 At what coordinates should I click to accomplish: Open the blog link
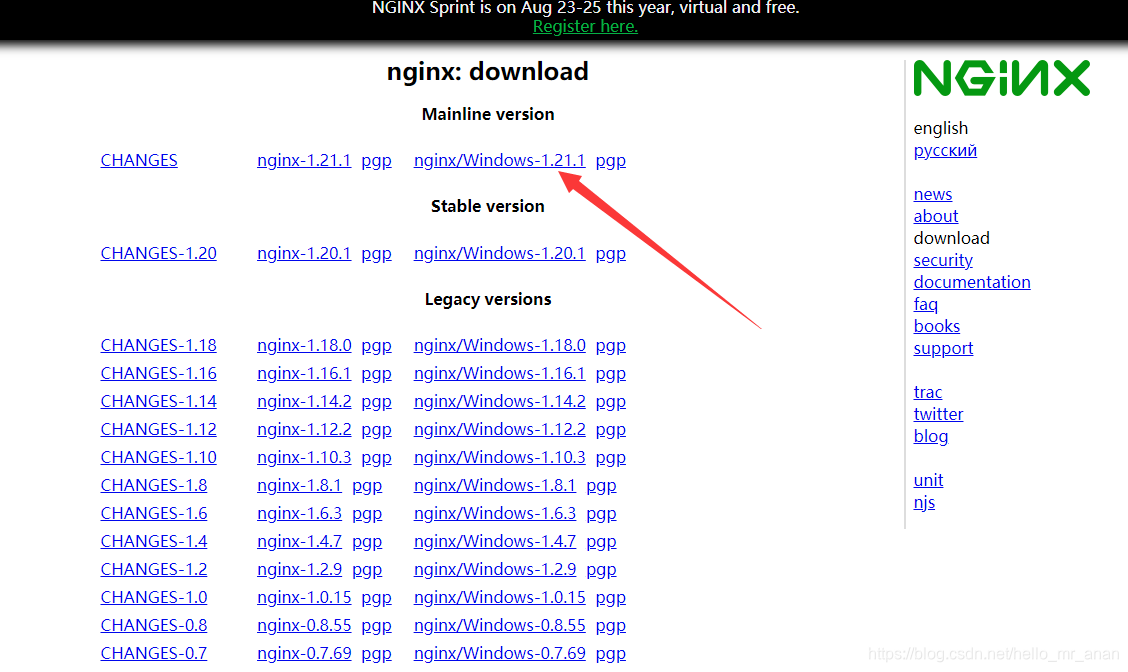point(930,437)
